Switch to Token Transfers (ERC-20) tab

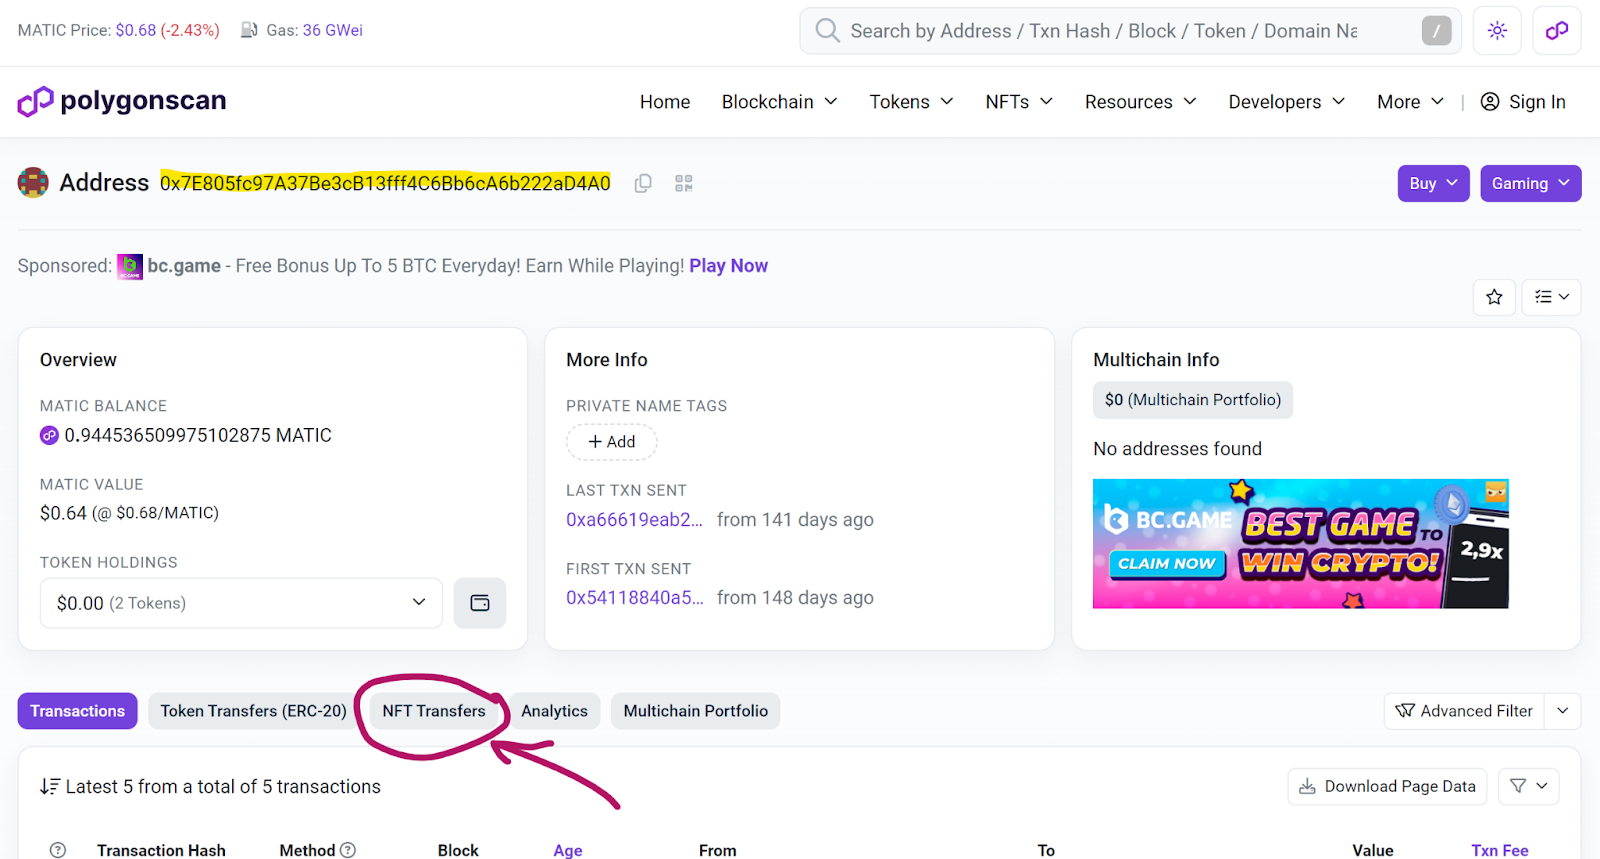click(253, 711)
